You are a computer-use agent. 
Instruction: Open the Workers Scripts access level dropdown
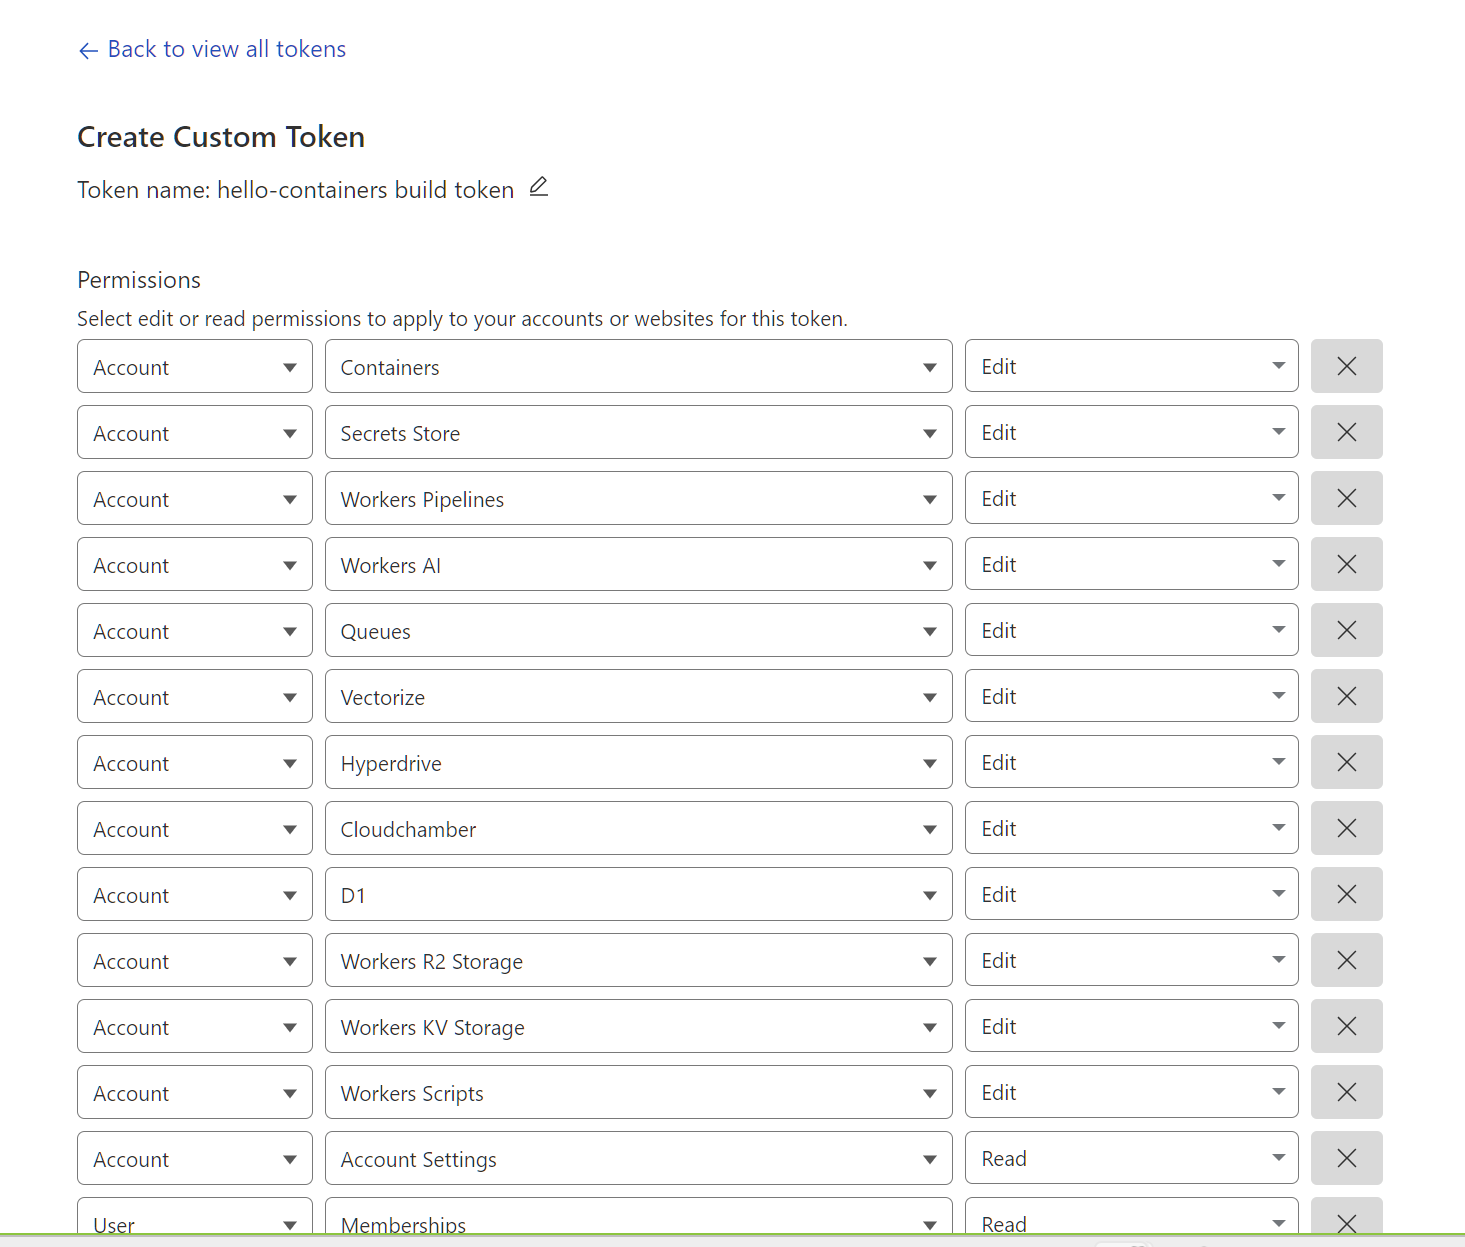click(1131, 1092)
